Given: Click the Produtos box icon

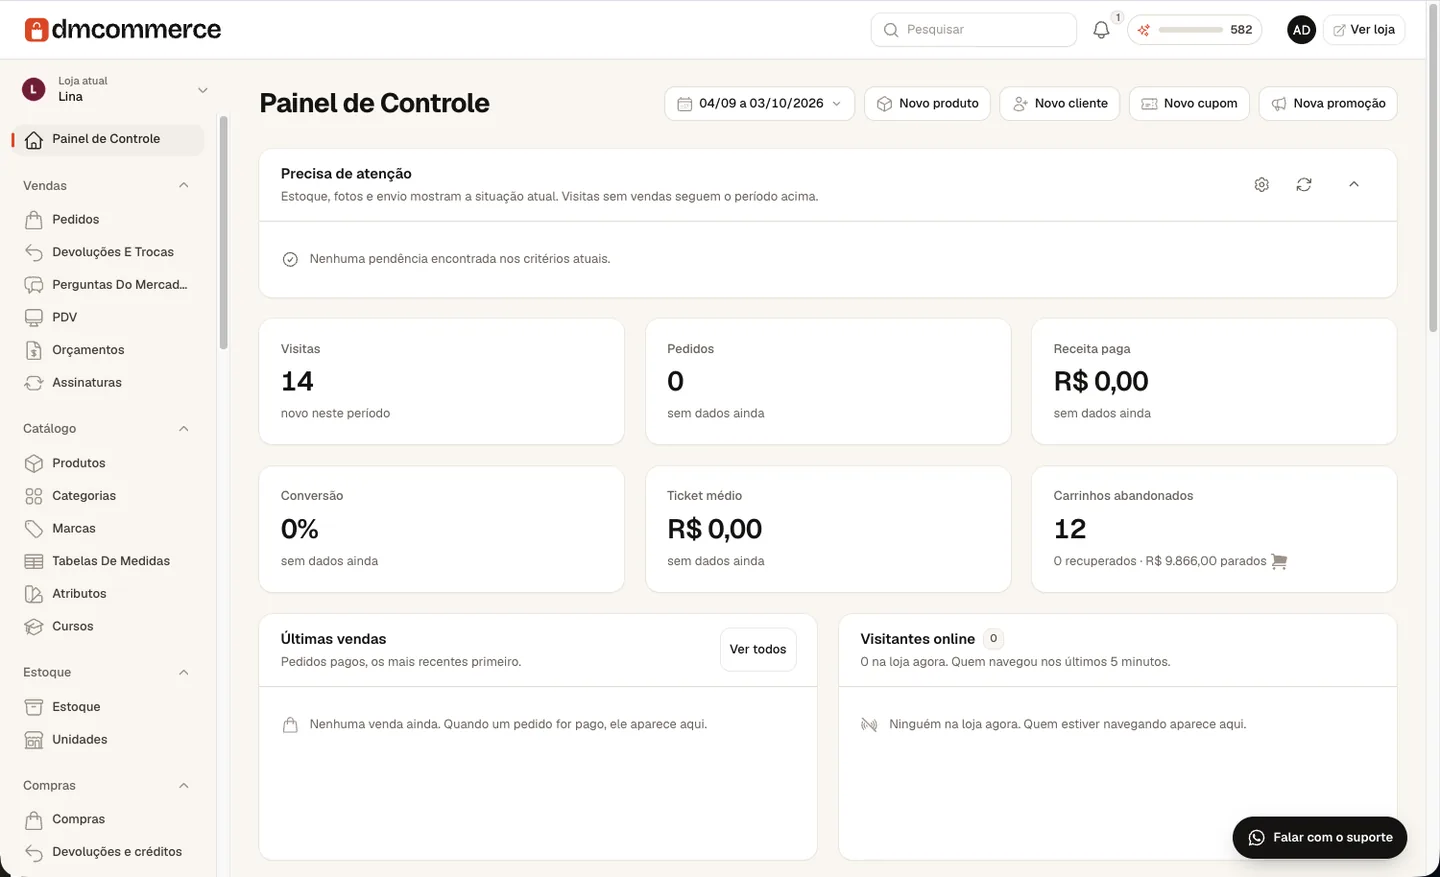Looking at the screenshot, I should (34, 463).
